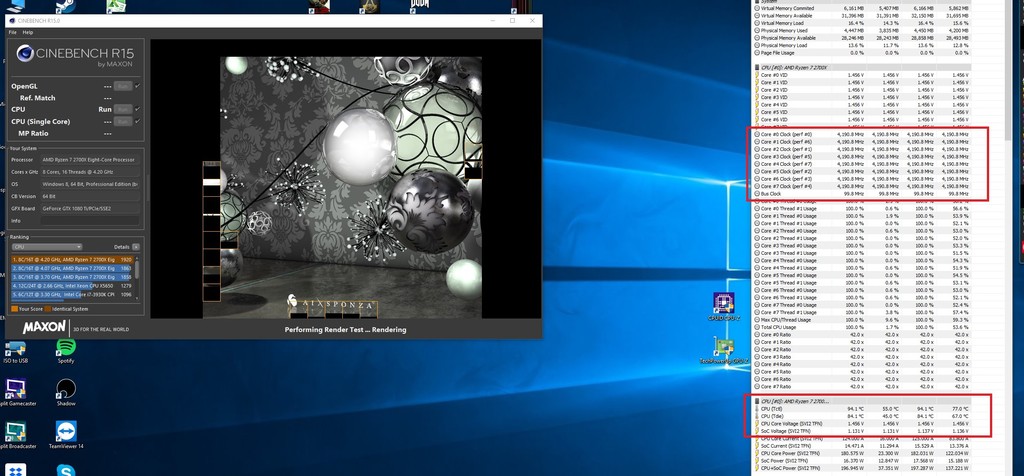Open the Help menu in Cinebench
This screenshot has height=476, width=1024.
(x=28, y=32)
